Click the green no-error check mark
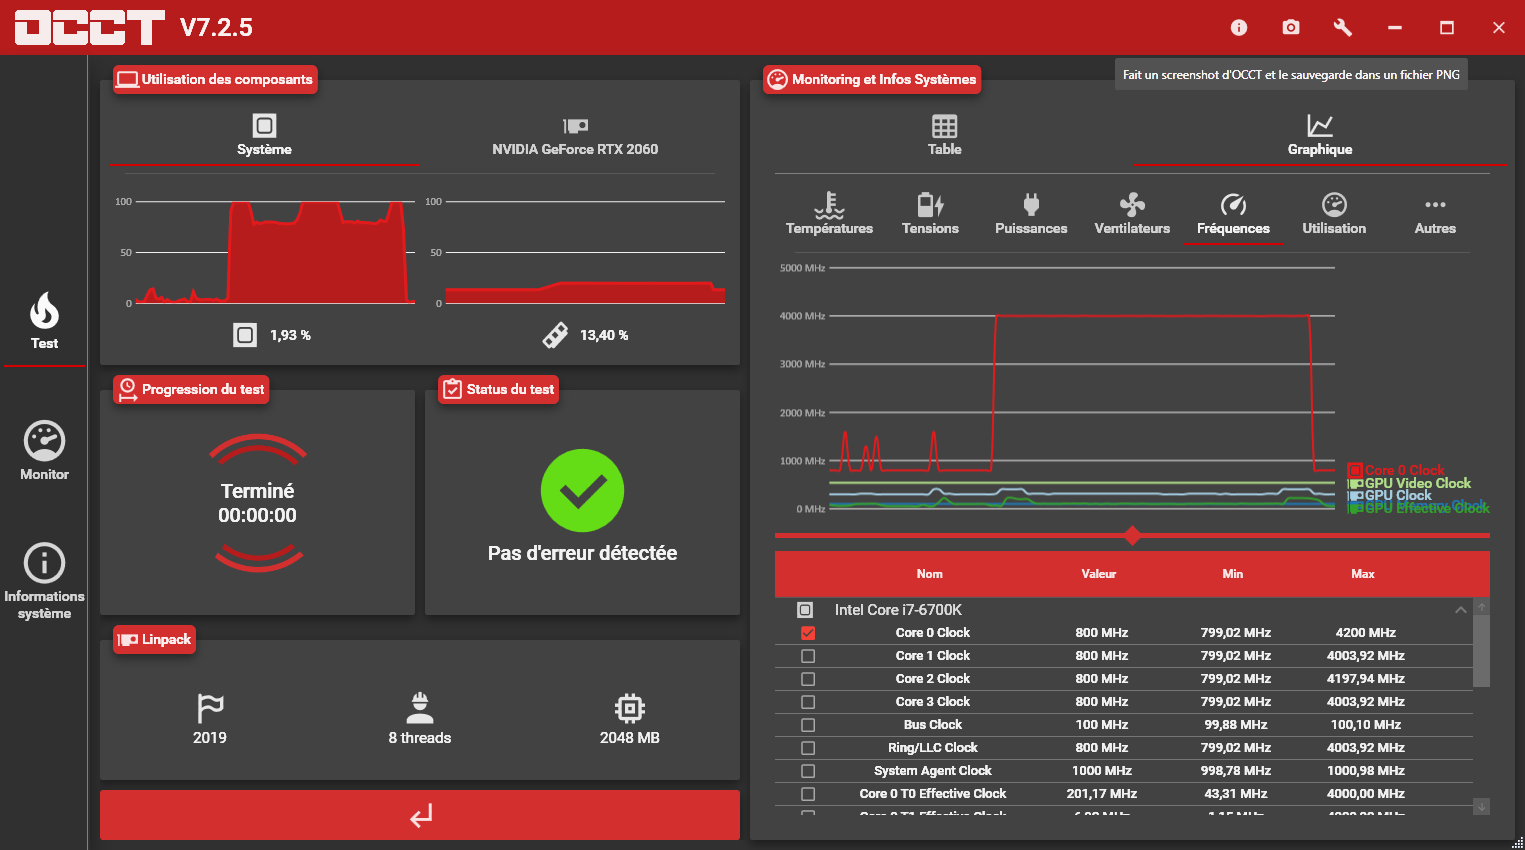 pyautogui.click(x=582, y=491)
